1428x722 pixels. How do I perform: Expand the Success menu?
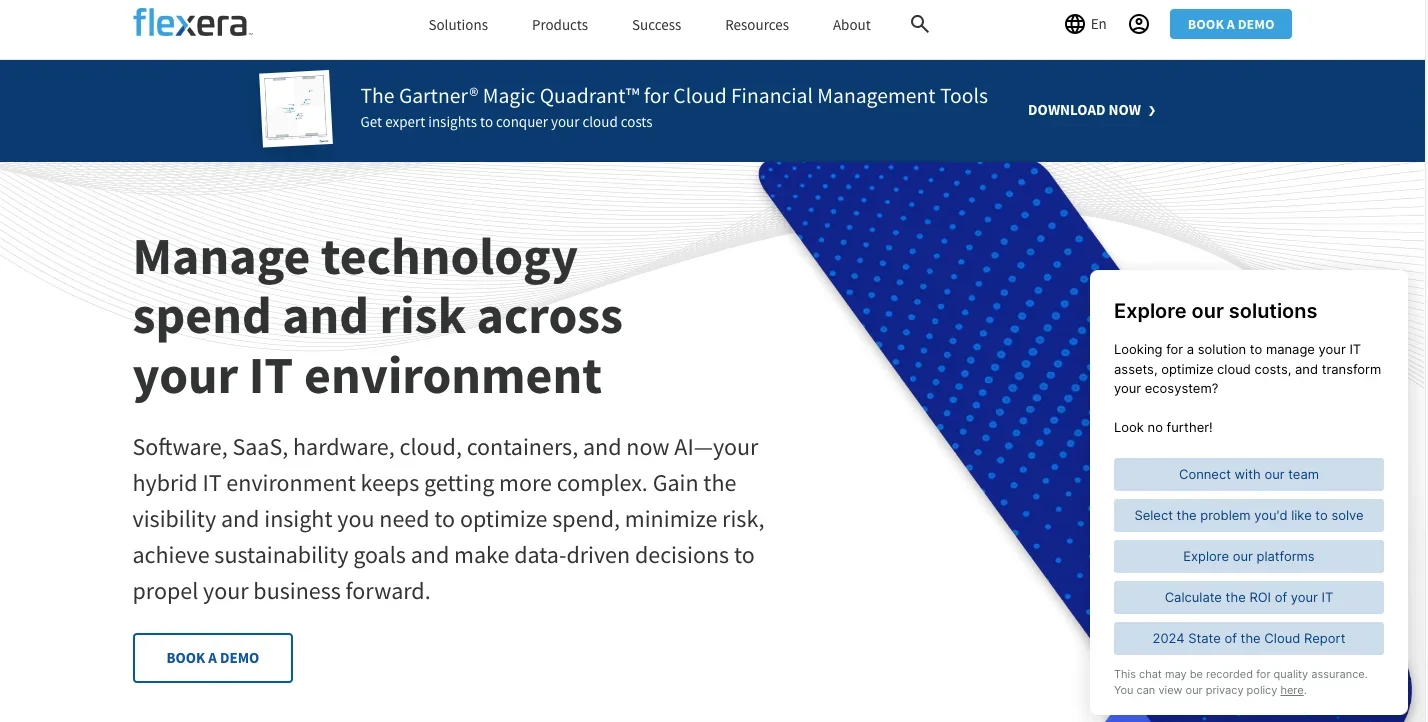click(656, 25)
